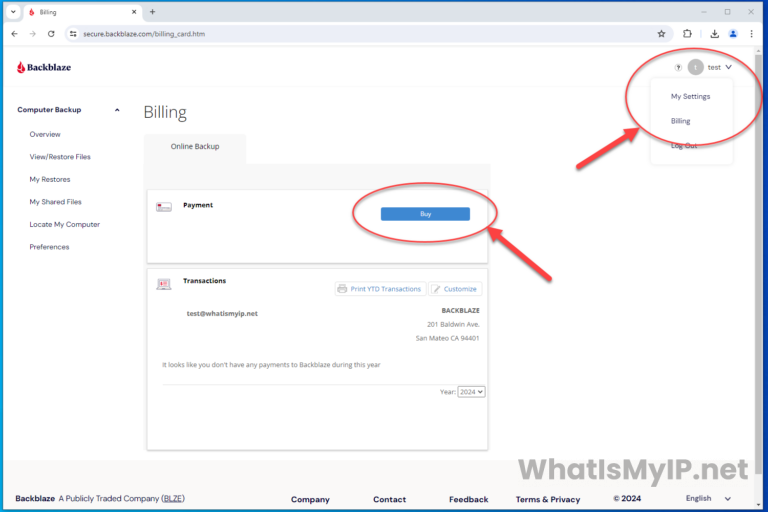Open Terms & Privacy footer link
768x512 pixels.
pyautogui.click(x=548, y=499)
